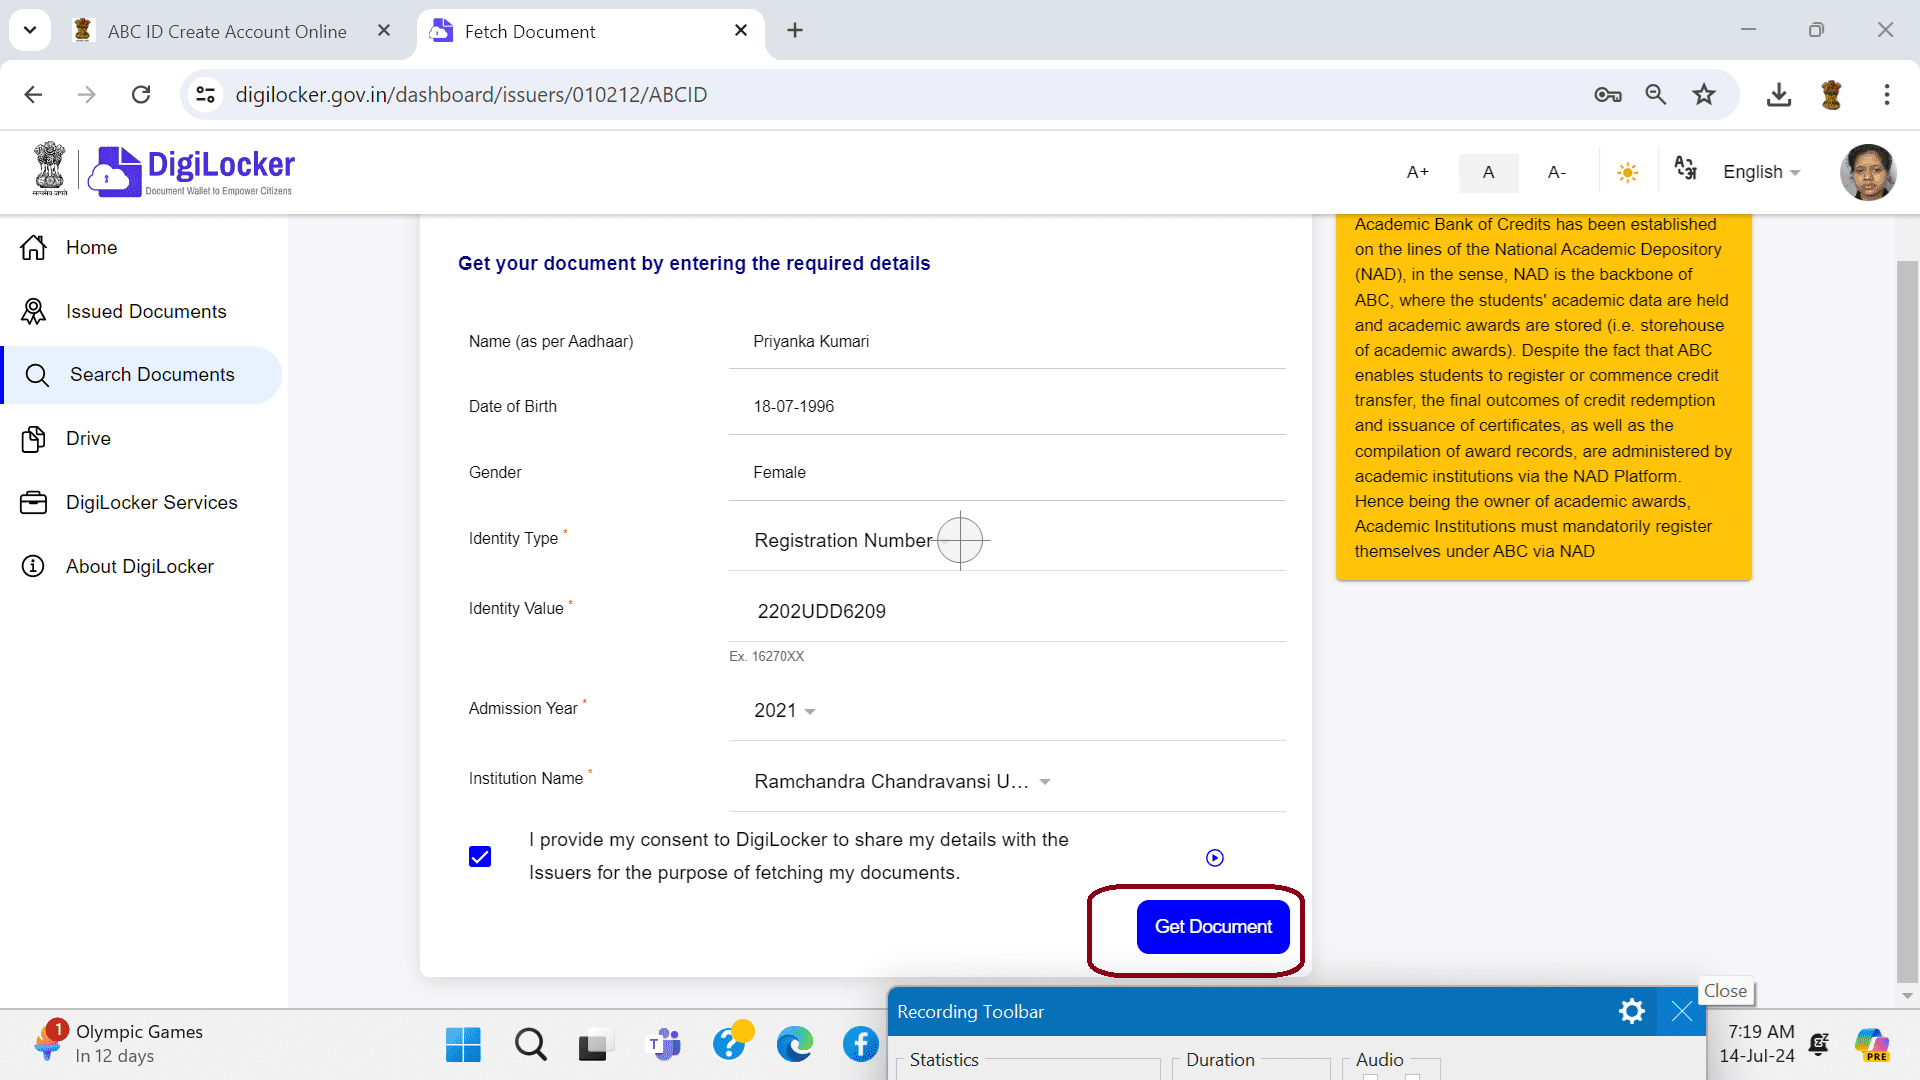
Task: Click the play icon beside consent text
Action: pos(1215,858)
